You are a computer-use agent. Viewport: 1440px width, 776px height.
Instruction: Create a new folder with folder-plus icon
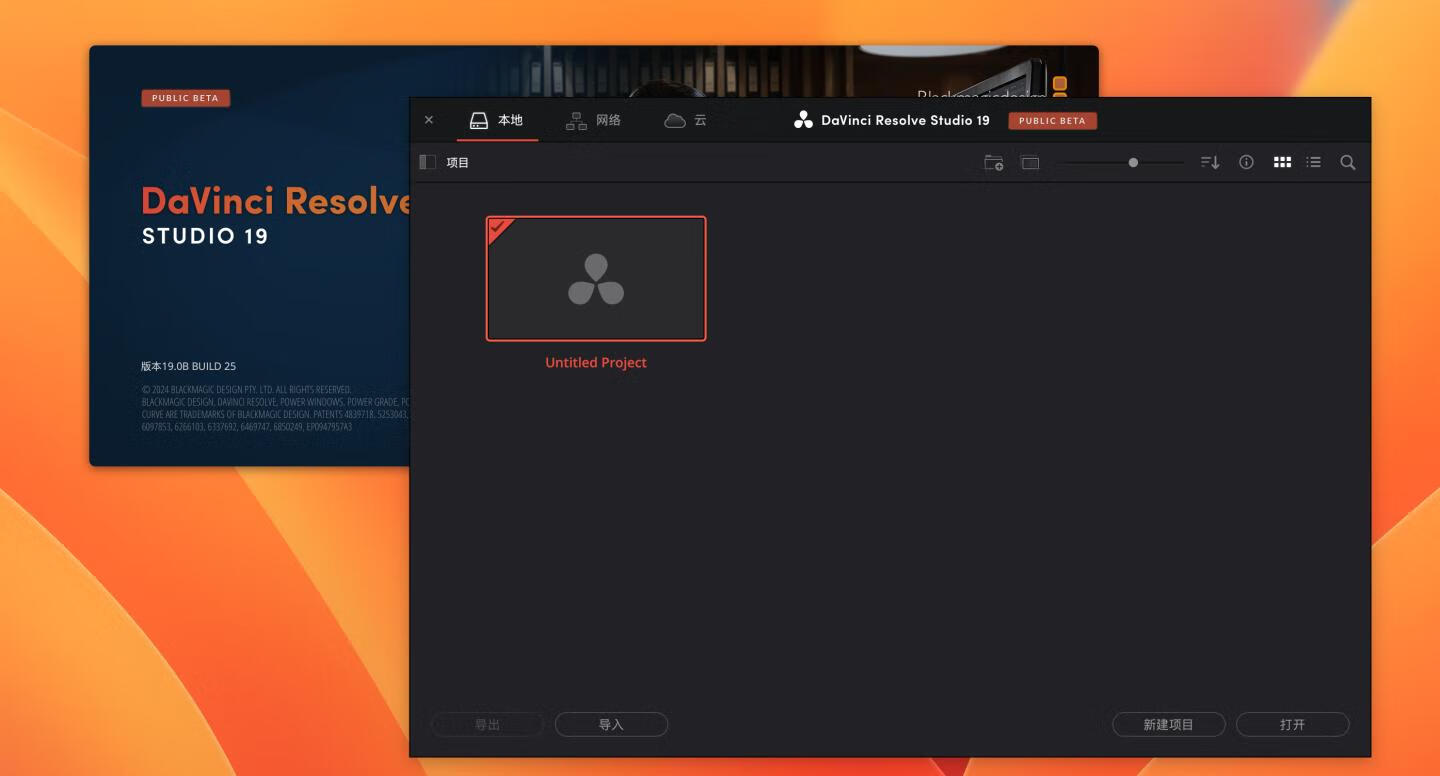pyautogui.click(x=994, y=162)
